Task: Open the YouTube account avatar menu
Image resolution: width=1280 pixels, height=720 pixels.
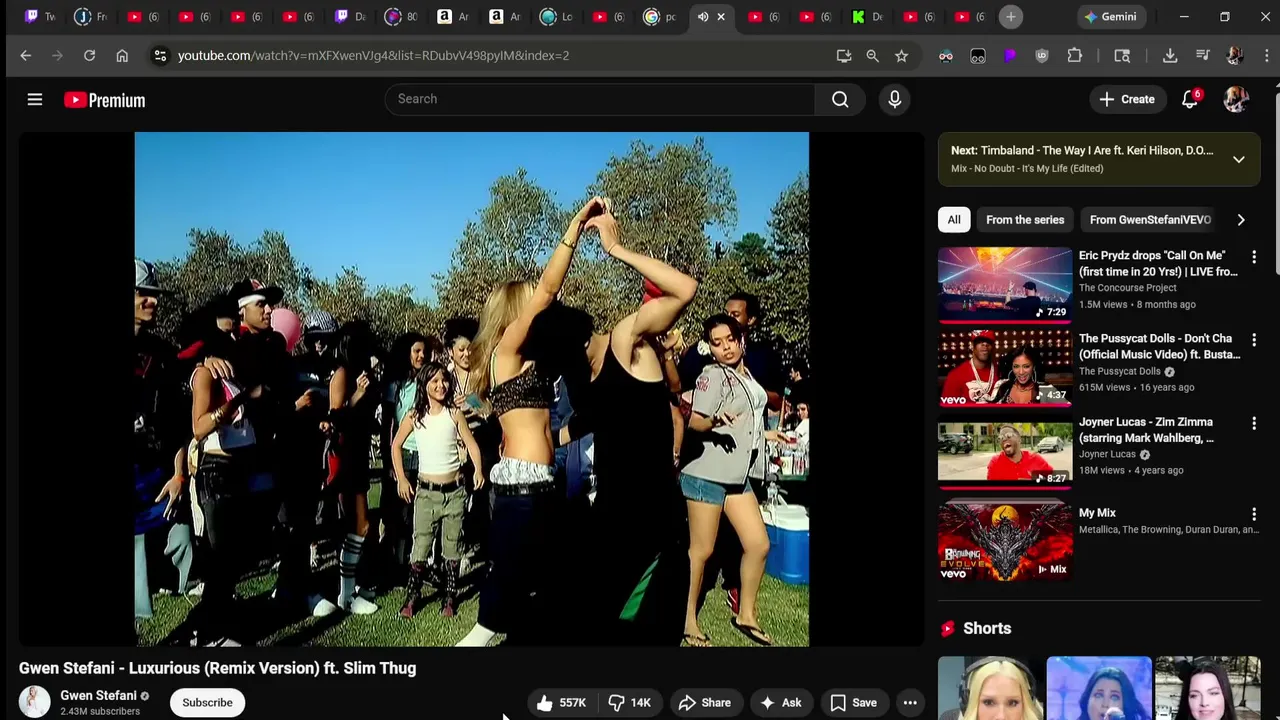Action: [1236, 99]
